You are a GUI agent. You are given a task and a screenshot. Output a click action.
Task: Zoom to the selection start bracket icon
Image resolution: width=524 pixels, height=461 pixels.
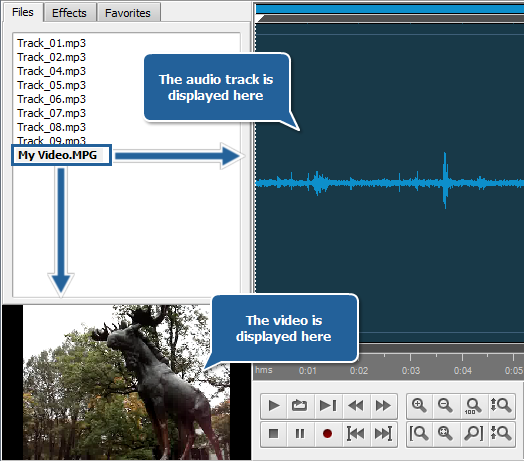[x=419, y=434]
